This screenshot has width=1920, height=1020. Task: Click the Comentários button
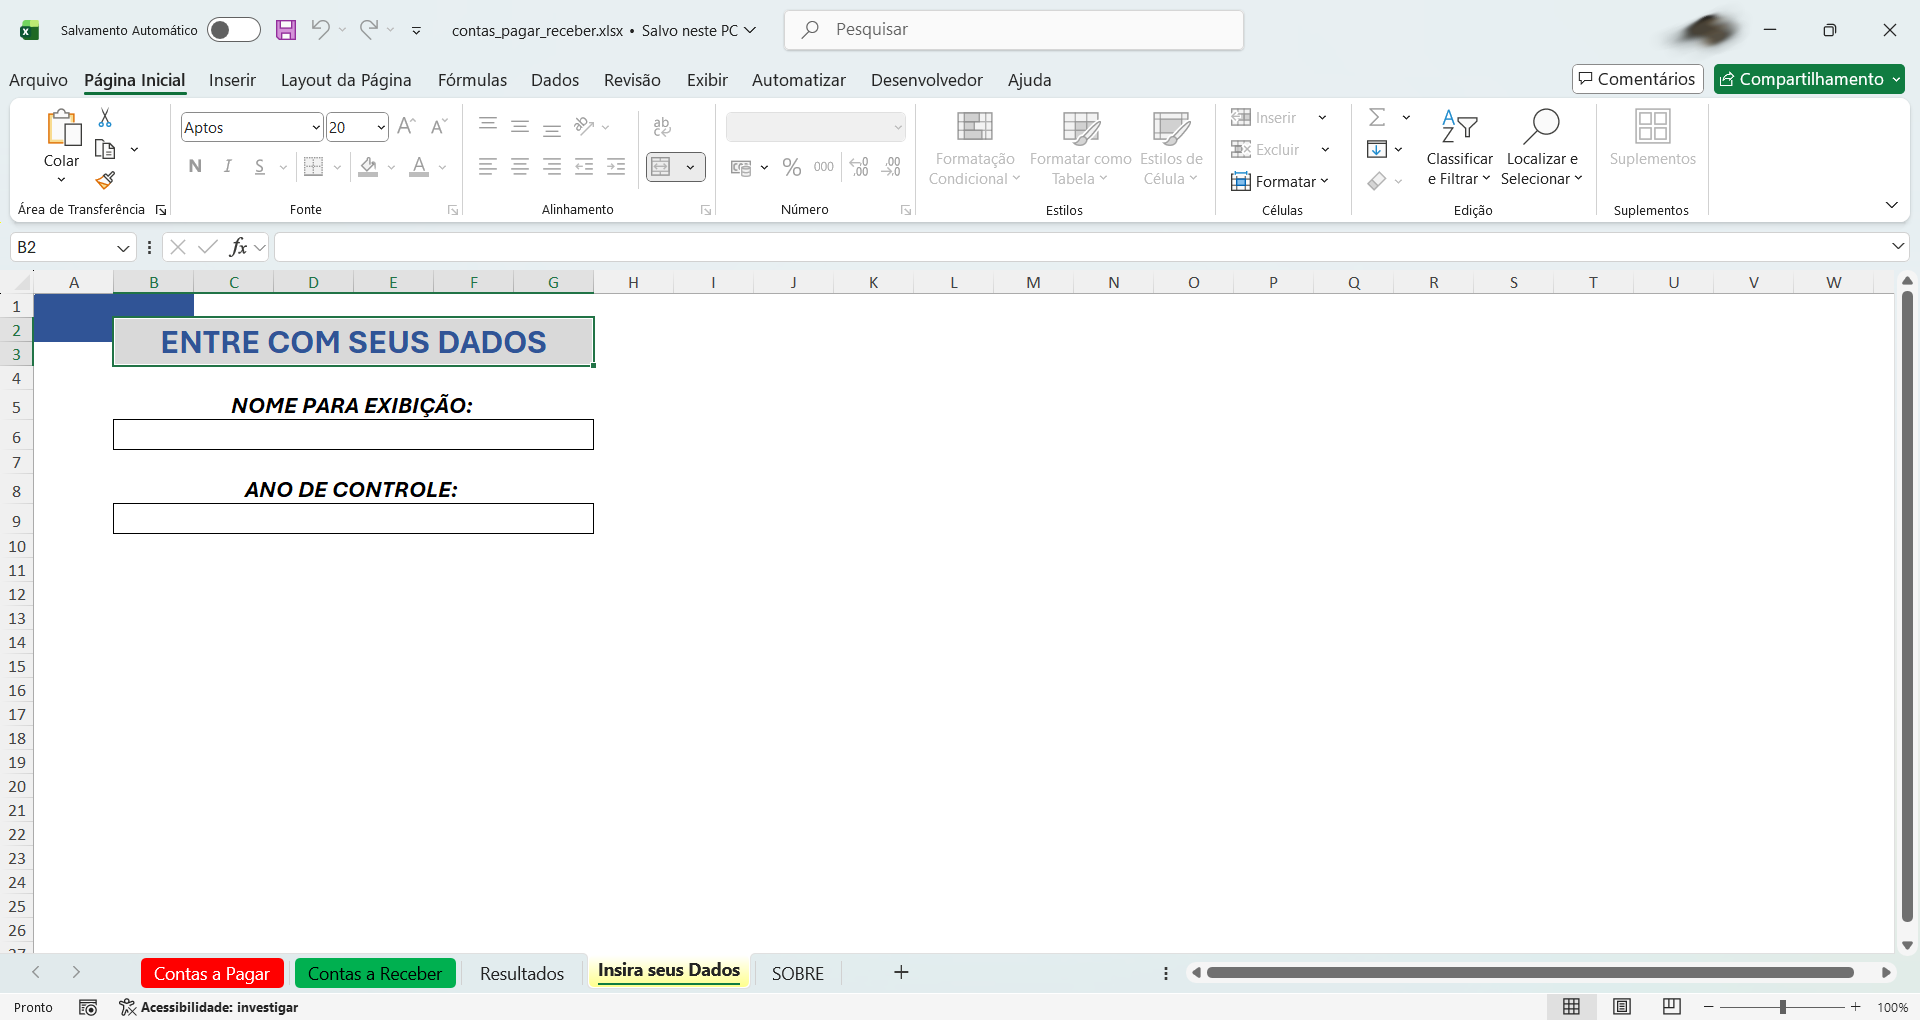click(x=1637, y=79)
